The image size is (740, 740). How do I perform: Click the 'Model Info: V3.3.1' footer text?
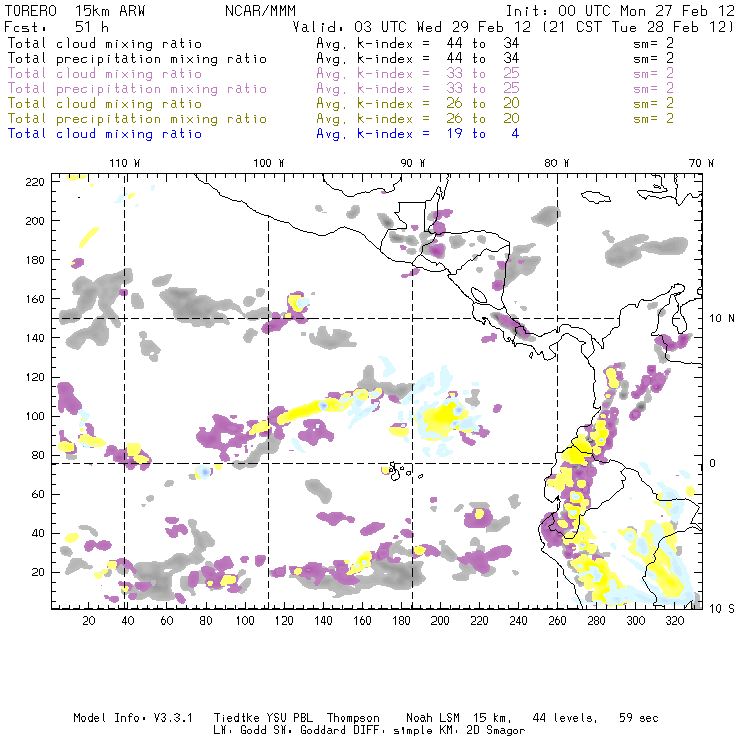coord(133,718)
